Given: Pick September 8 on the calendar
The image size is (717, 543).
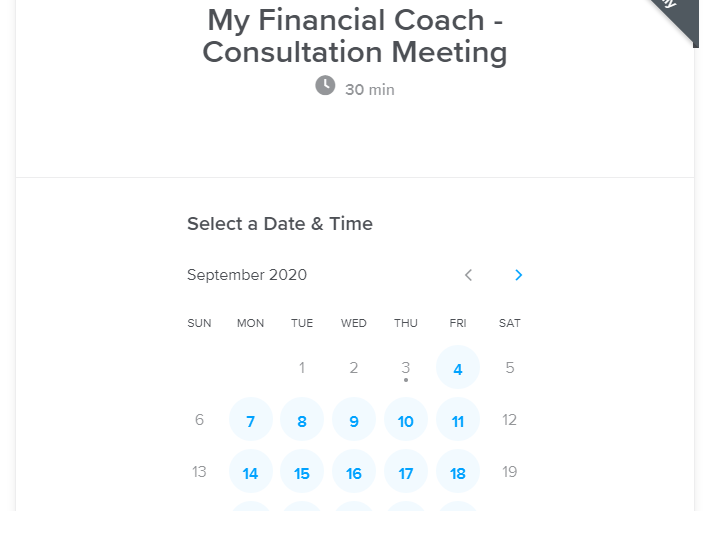Looking at the screenshot, I should coord(302,421).
